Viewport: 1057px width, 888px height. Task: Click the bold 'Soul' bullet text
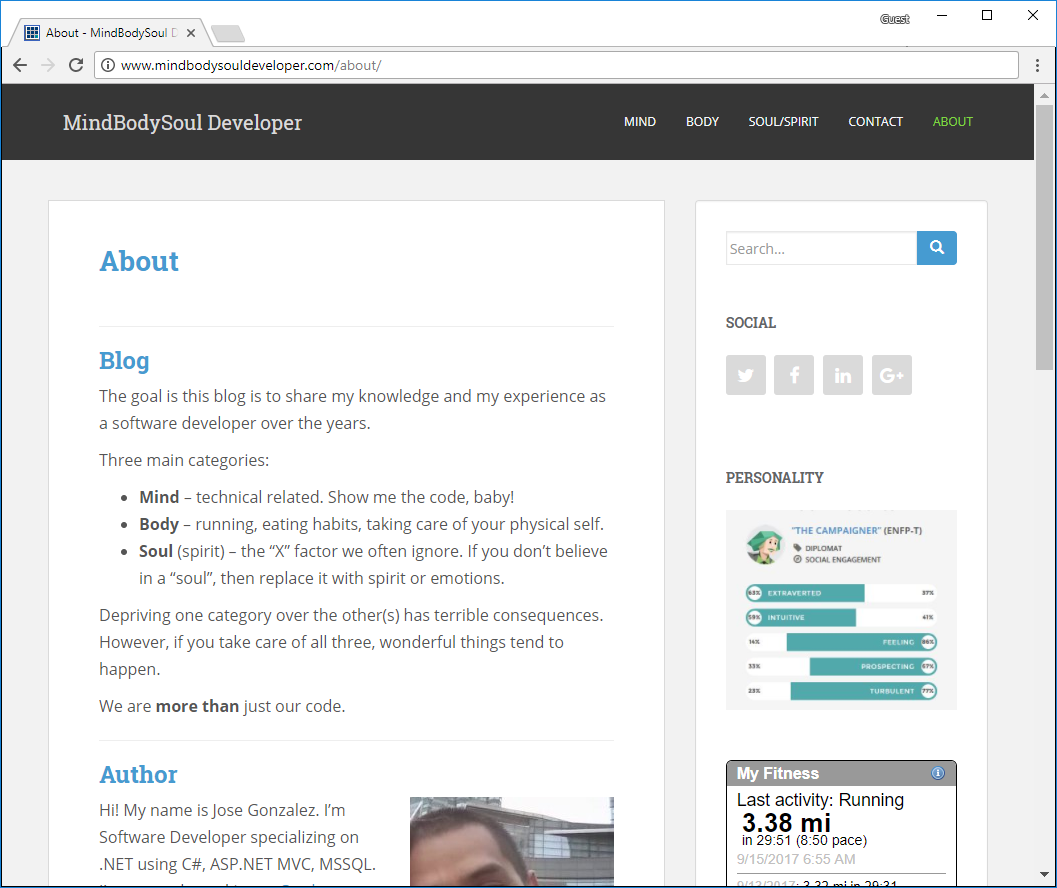point(156,551)
